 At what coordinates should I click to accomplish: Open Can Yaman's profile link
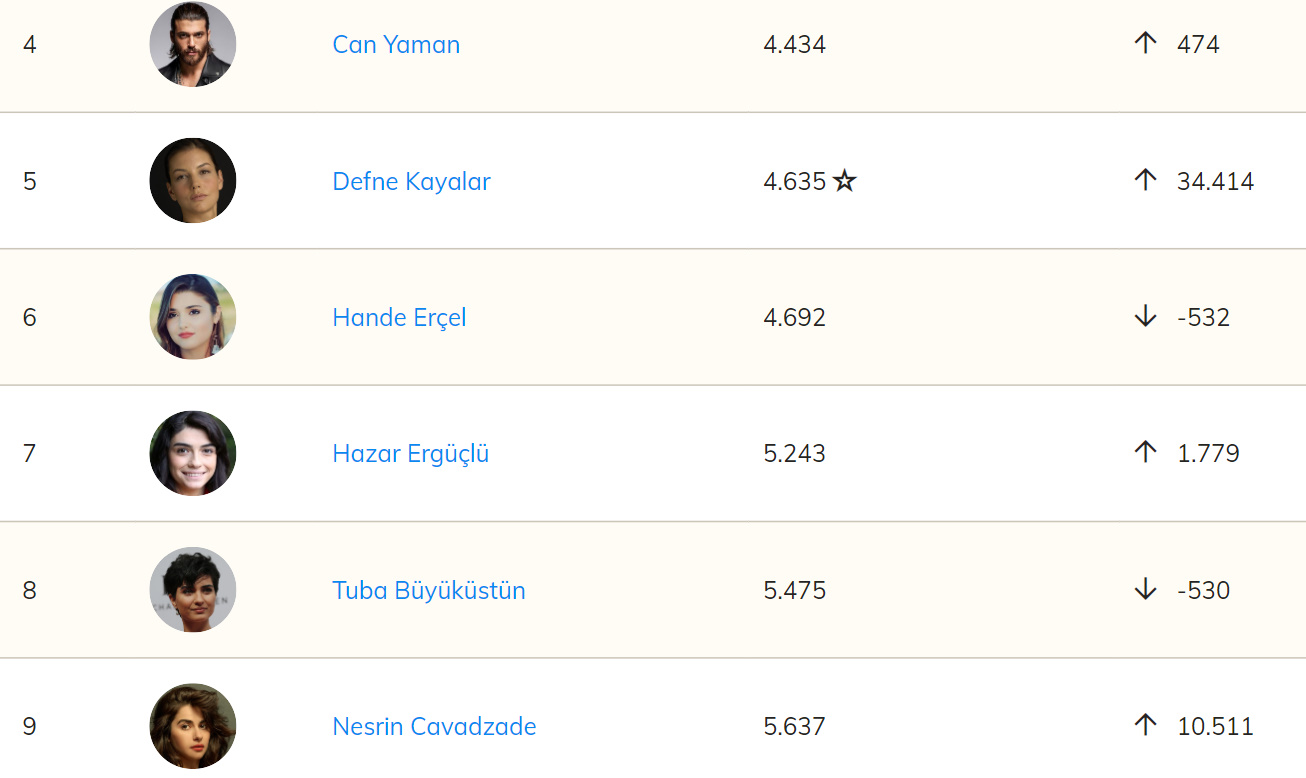coord(396,45)
